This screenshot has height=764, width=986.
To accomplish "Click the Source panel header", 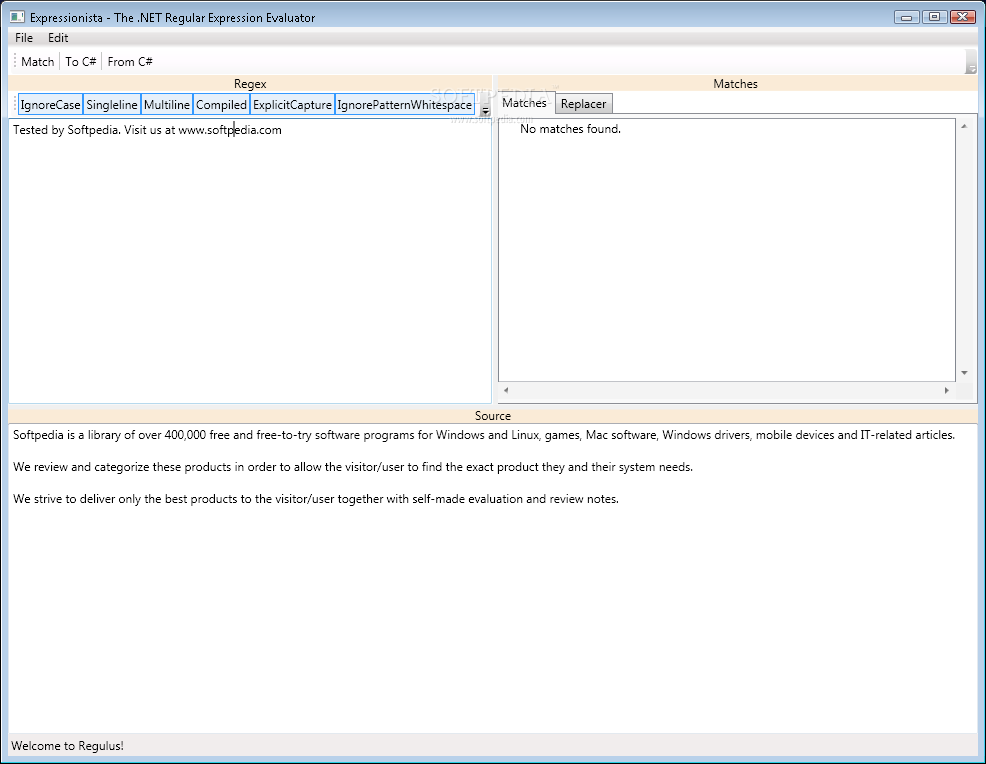I will pyautogui.click(x=493, y=416).
